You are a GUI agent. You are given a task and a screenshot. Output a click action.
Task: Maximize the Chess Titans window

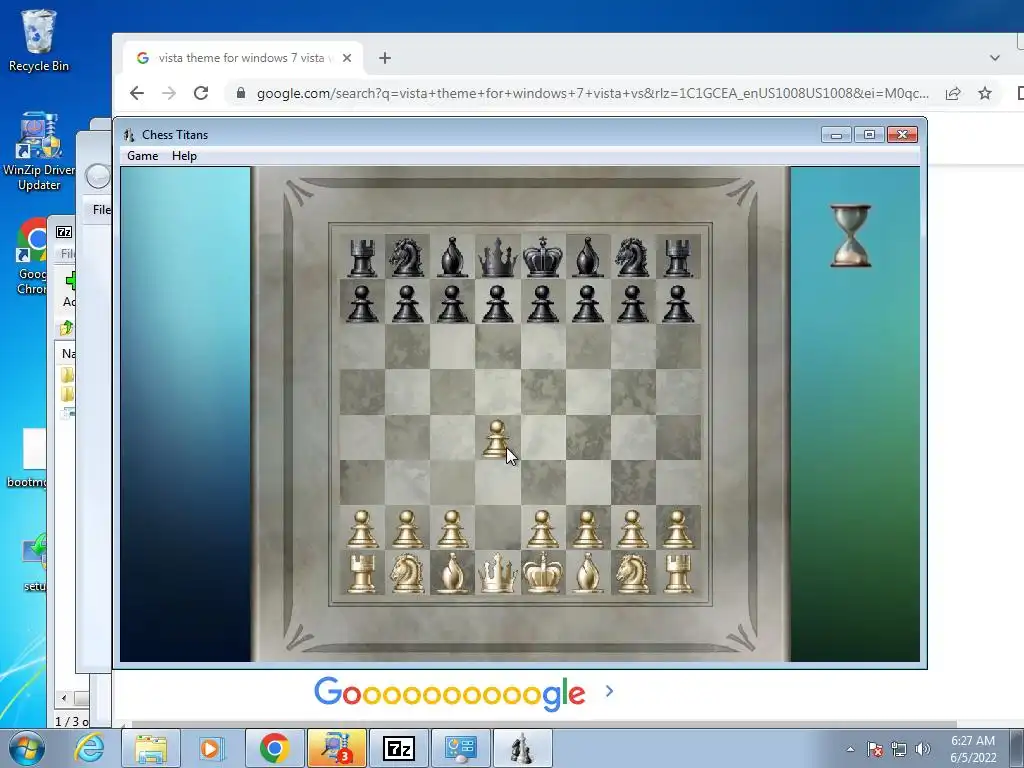click(x=869, y=135)
